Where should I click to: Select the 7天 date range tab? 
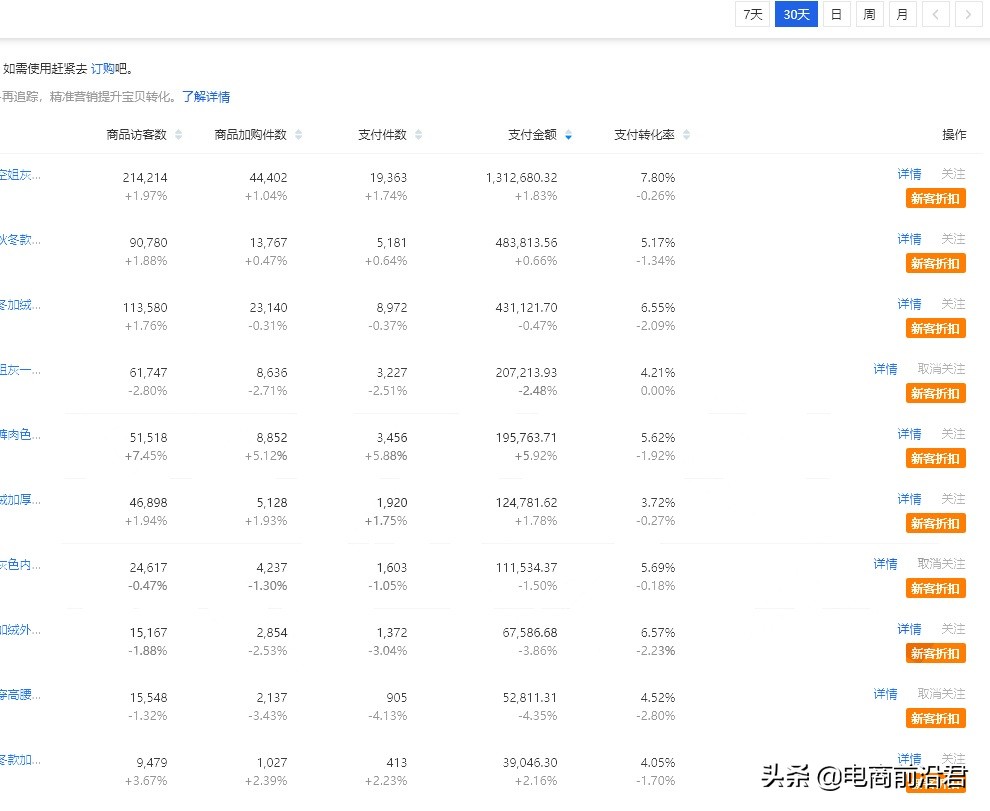[752, 15]
